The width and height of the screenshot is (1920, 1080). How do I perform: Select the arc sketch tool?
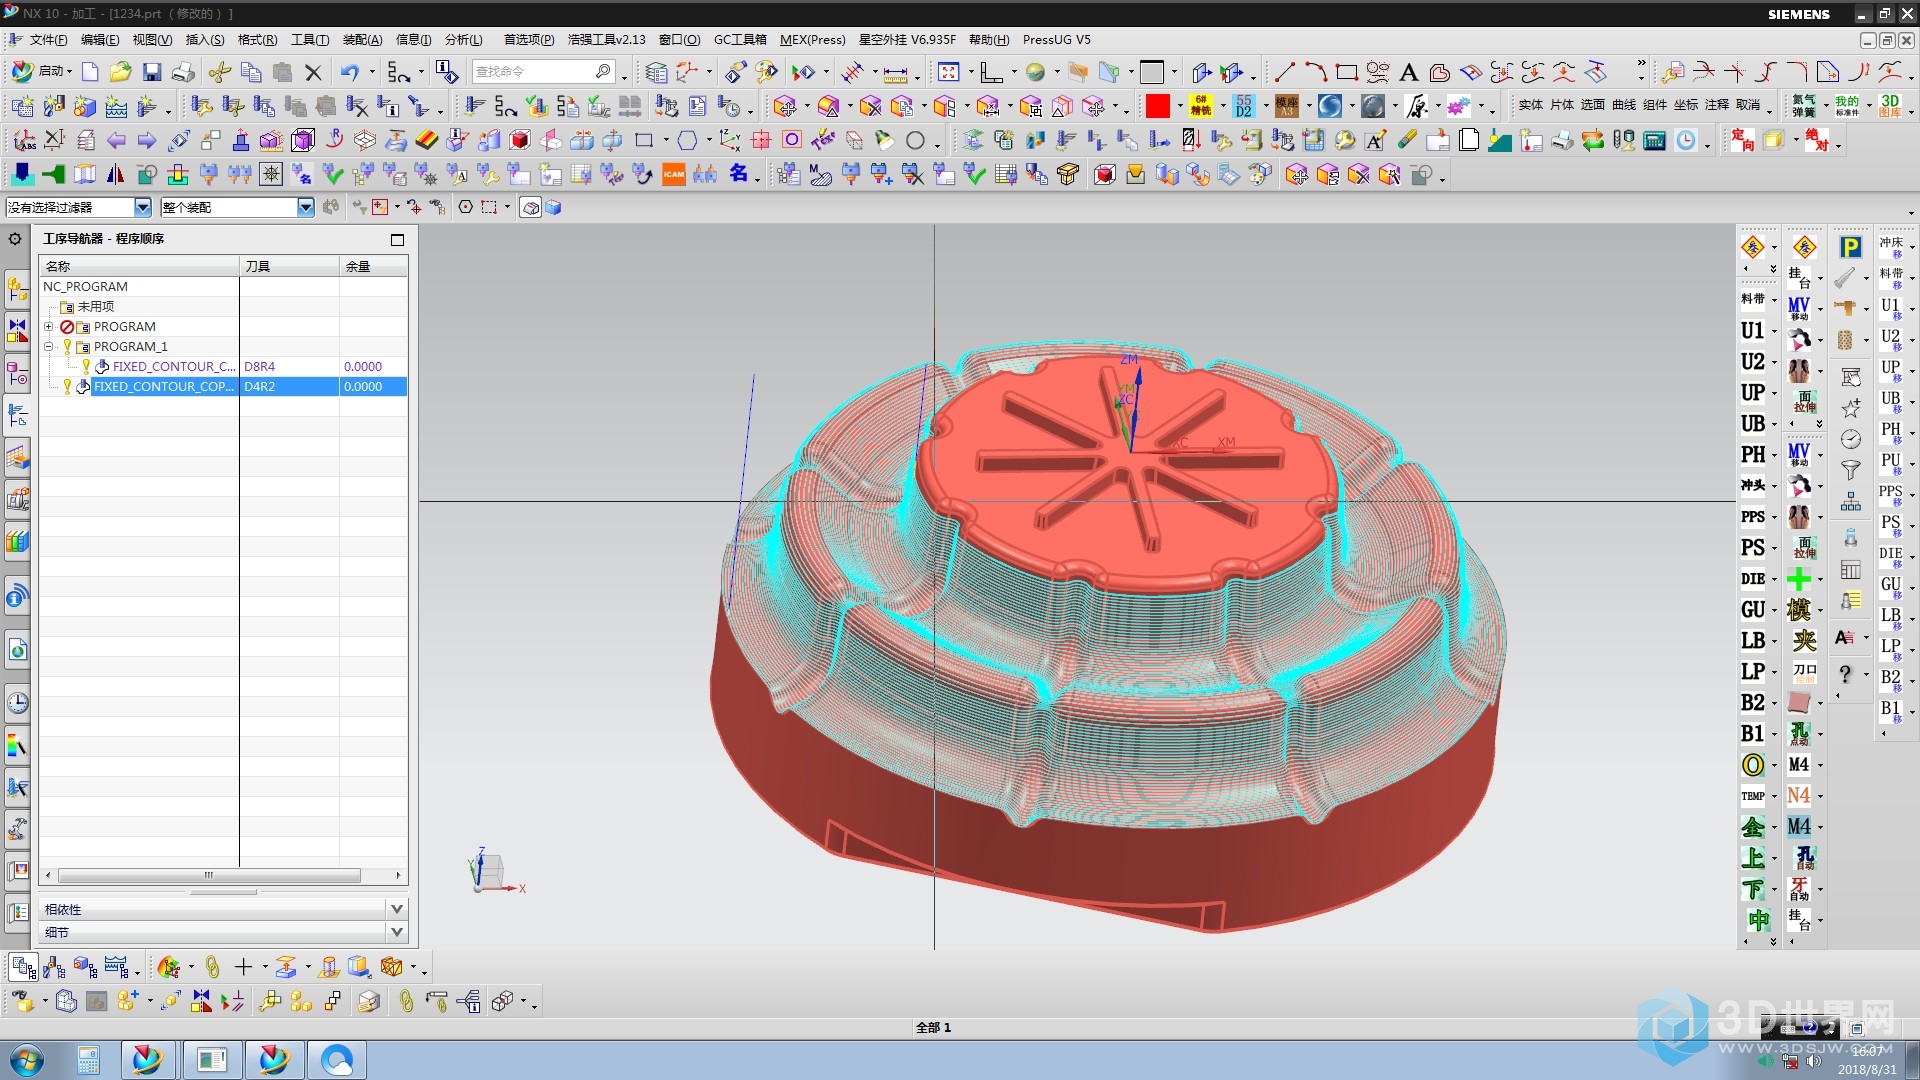pyautogui.click(x=1316, y=72)
